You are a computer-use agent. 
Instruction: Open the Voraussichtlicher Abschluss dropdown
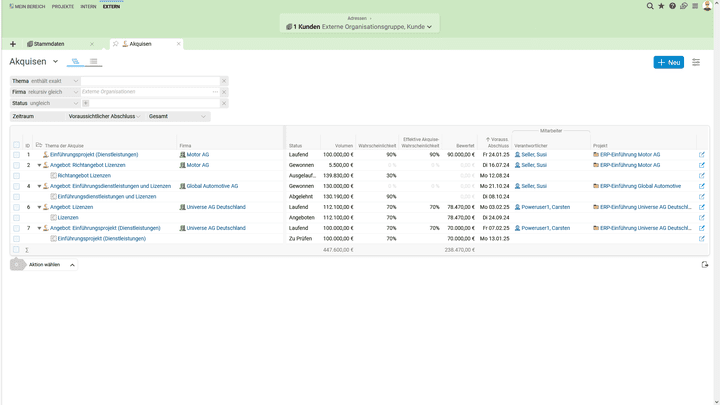104,116
